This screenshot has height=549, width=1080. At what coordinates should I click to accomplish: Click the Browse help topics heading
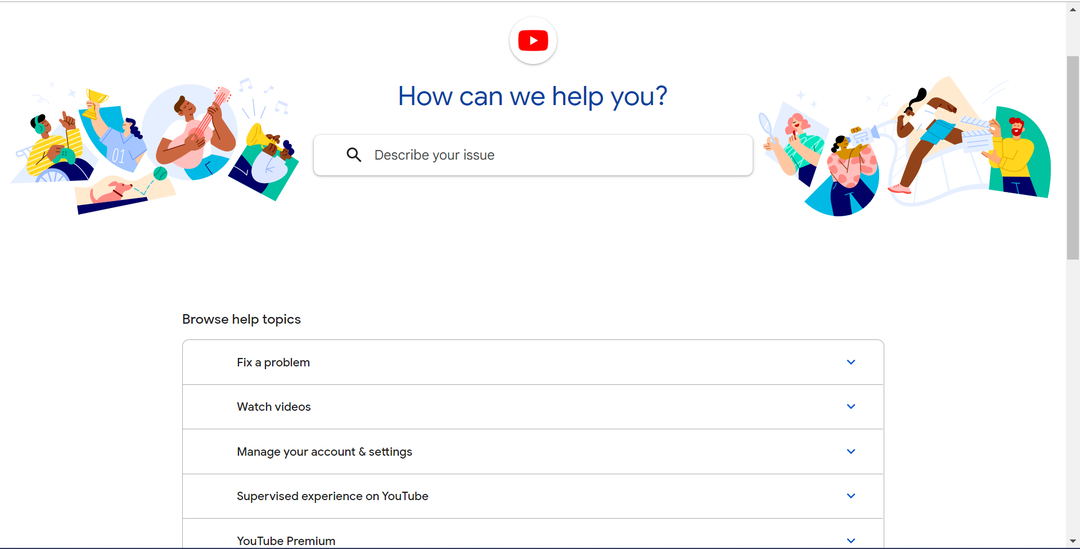pos(241,320)
